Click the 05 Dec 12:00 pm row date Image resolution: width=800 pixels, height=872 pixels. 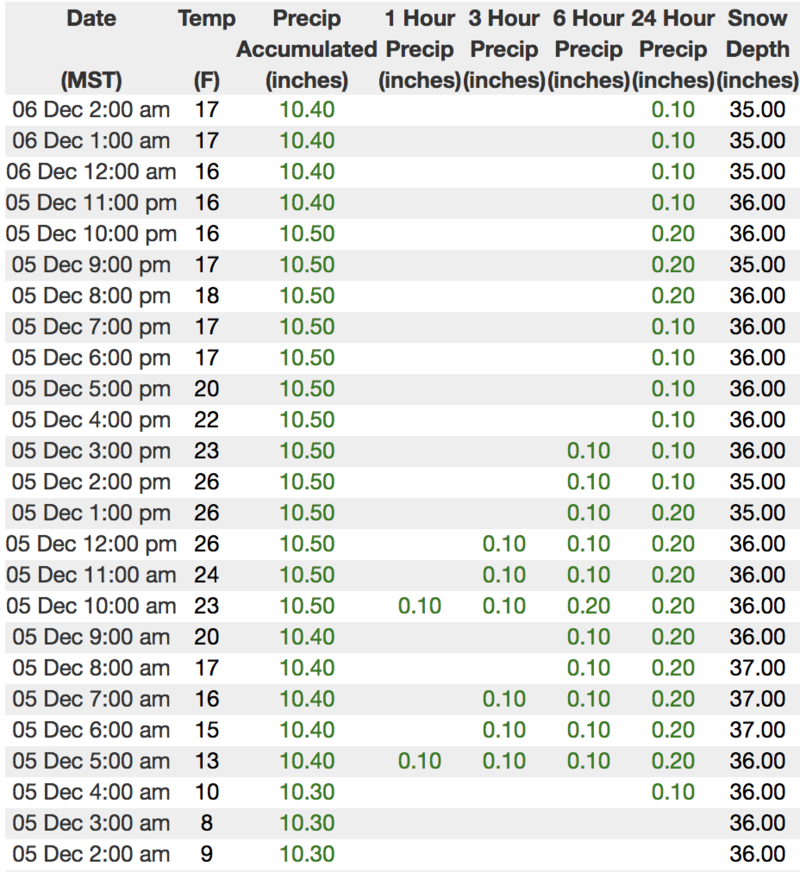tap(91, 544)
